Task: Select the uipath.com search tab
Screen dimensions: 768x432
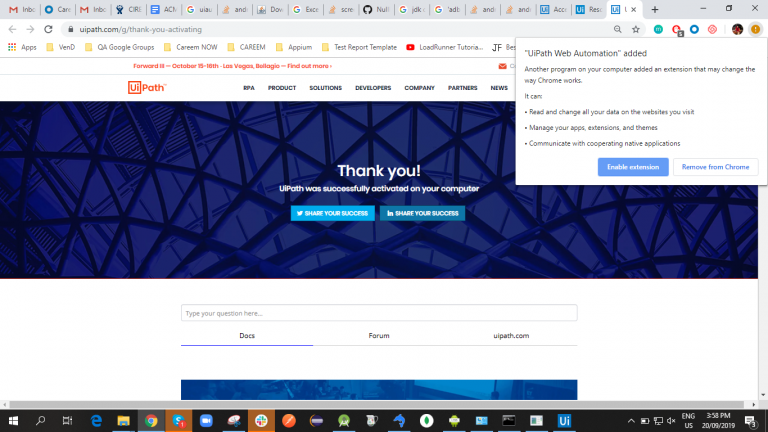Action: pos(511,336)
